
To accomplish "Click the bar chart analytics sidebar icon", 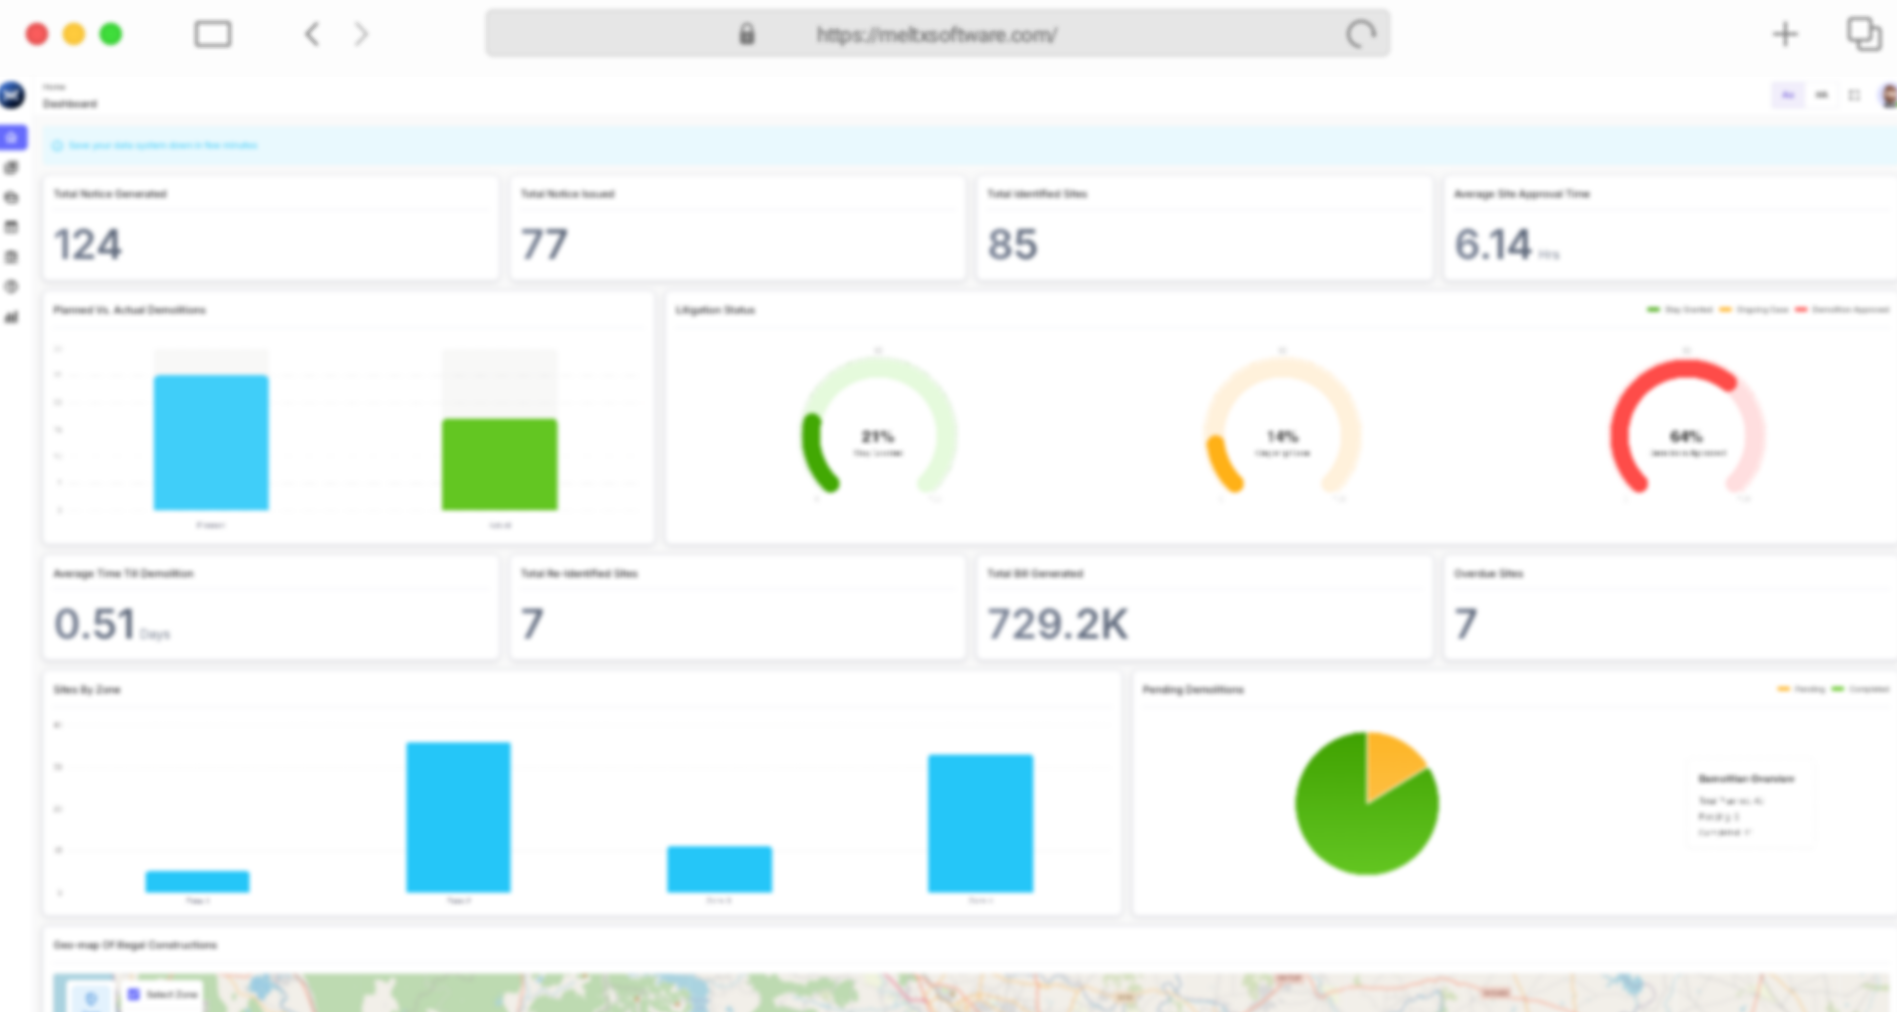I will pos(12,317).
